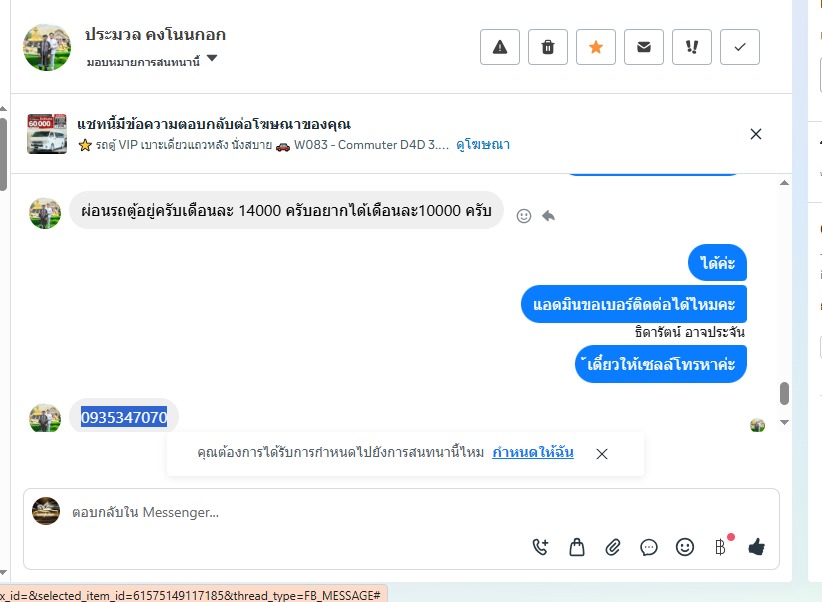Open emoji picker smiley in reply box
Screen dimensions: 822x602
click(x=685, y=547)
